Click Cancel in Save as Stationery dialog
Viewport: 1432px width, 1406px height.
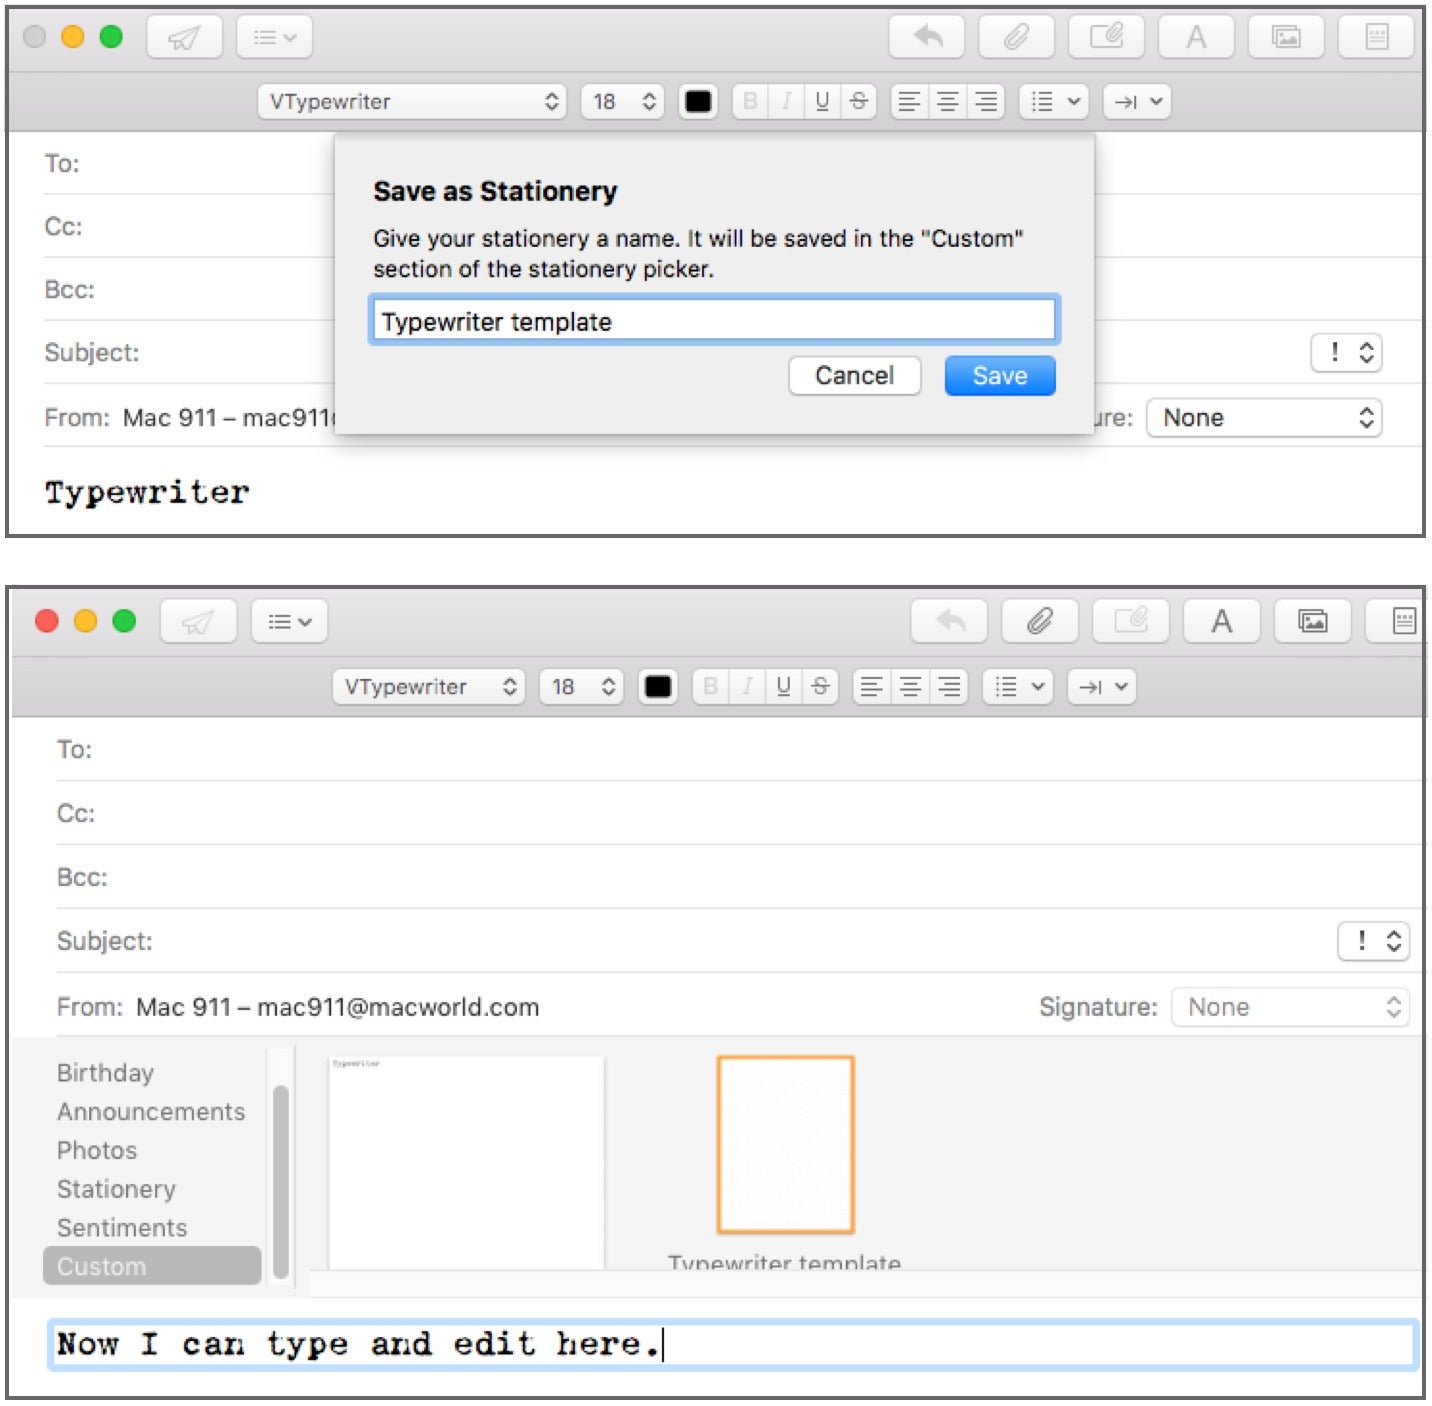point(855,376)
